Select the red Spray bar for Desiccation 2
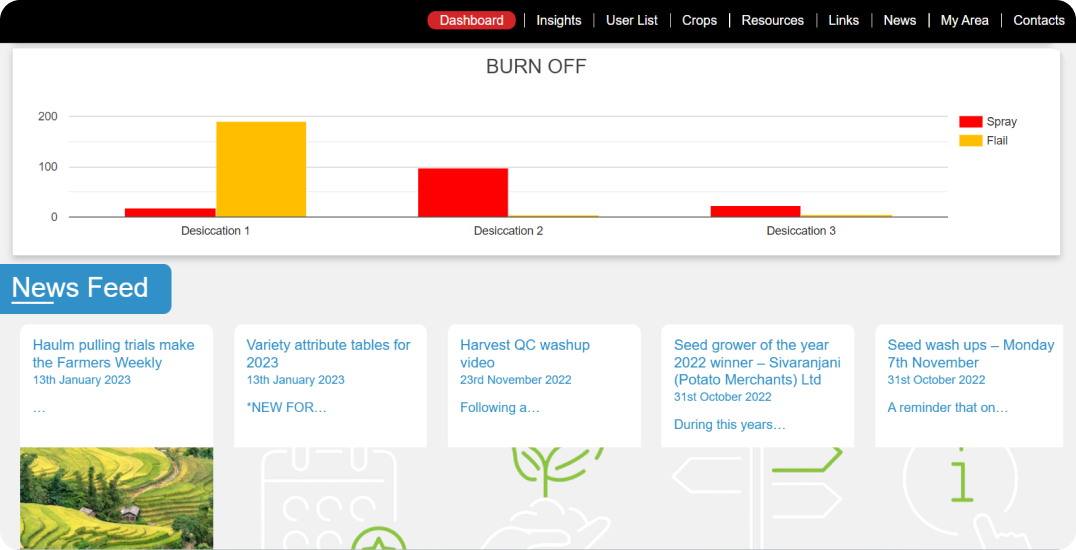 click(462, 192)
